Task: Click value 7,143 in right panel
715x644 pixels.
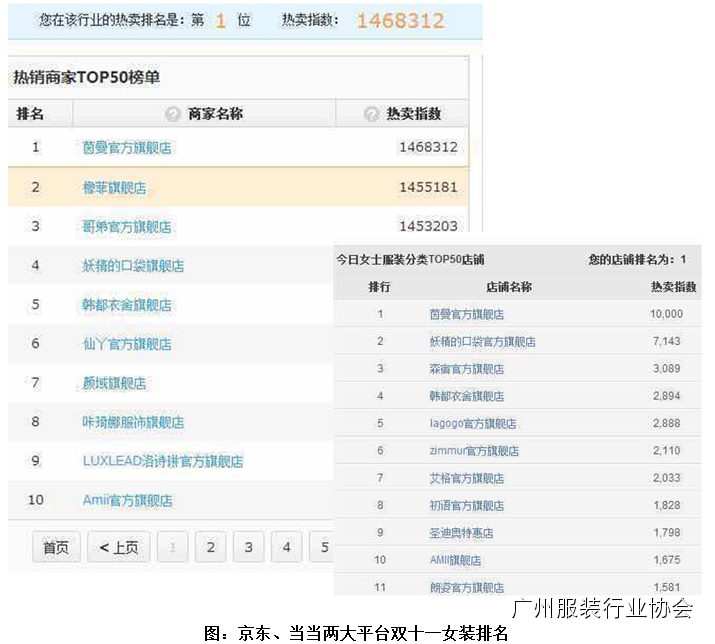Action: point(666,341)
